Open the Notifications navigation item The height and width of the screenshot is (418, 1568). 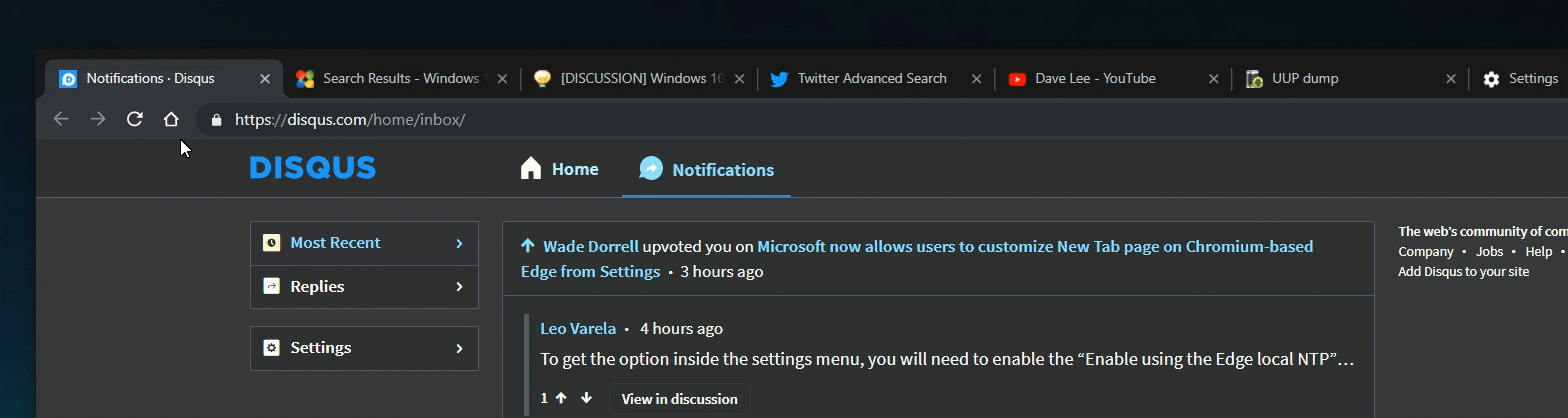(707, 169)
